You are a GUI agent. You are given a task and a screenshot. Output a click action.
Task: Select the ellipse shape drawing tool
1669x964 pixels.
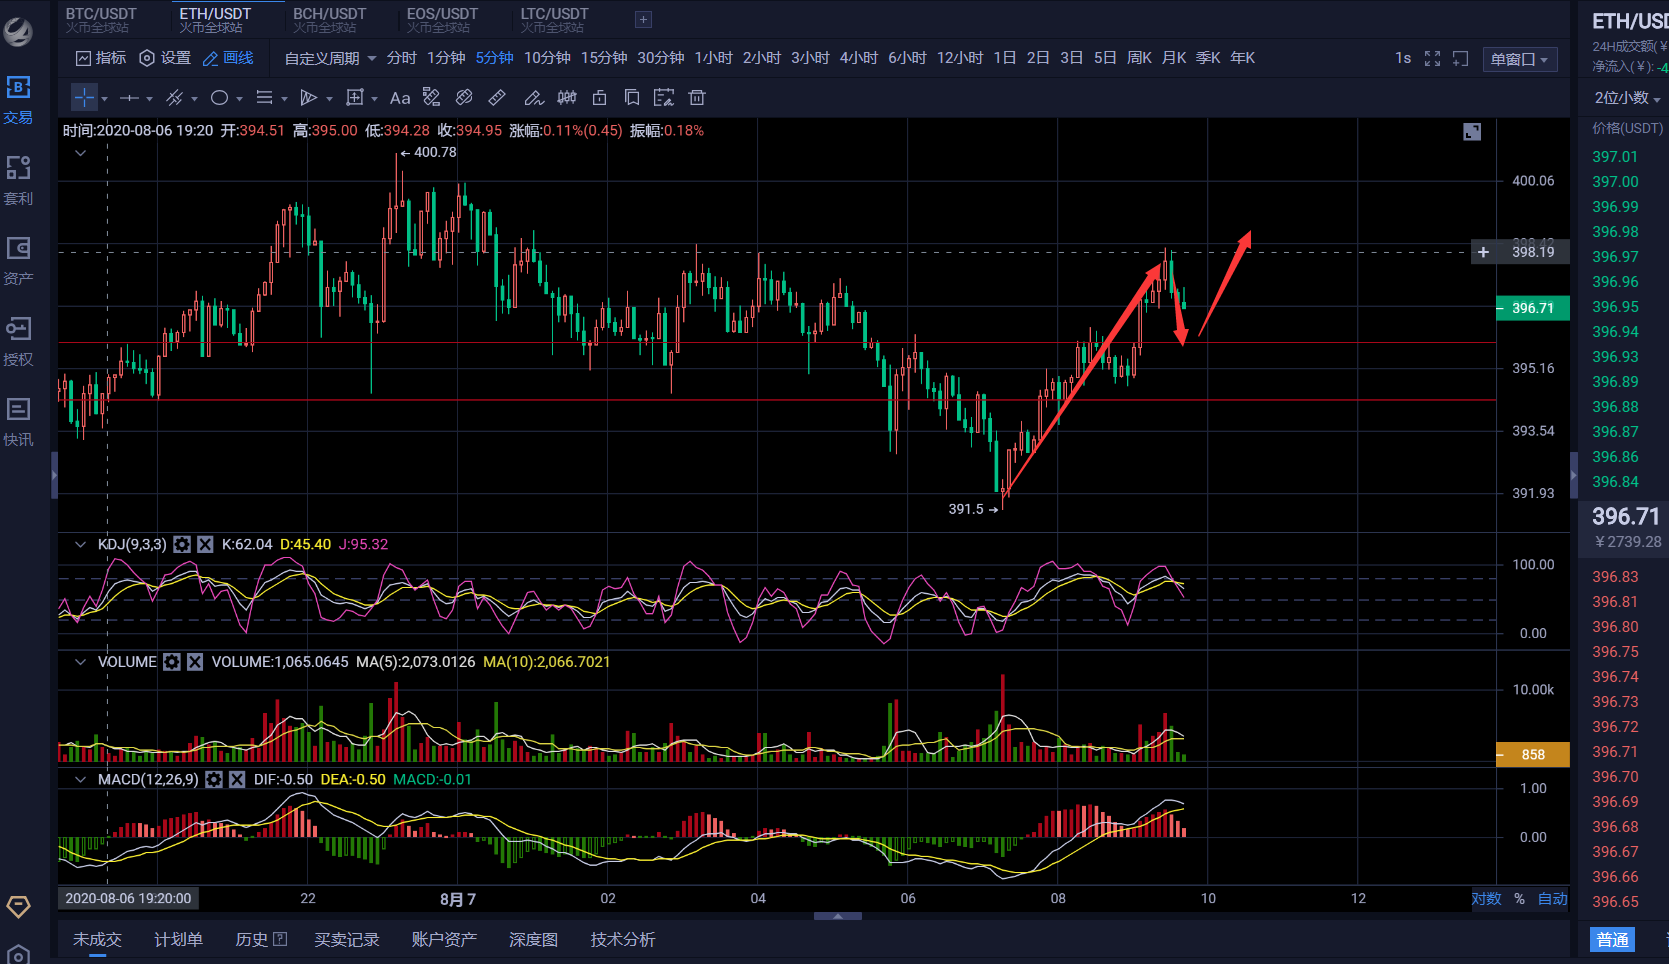(x=219, y=98)
